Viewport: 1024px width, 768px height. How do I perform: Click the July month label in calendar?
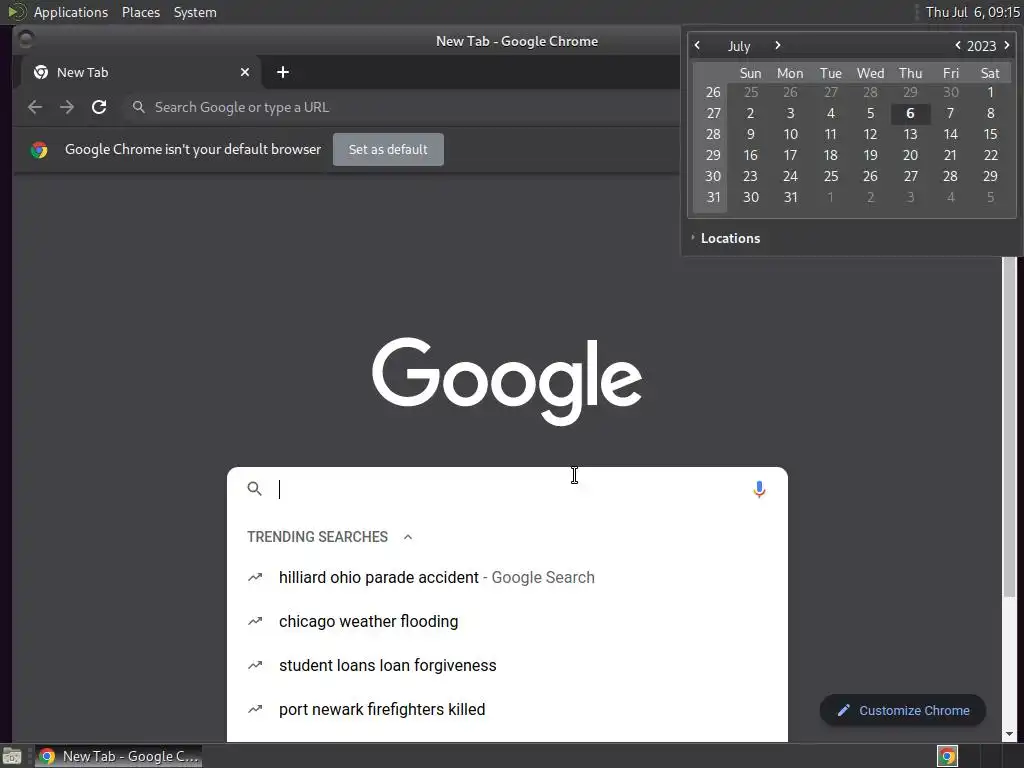(x=739, y=46)
